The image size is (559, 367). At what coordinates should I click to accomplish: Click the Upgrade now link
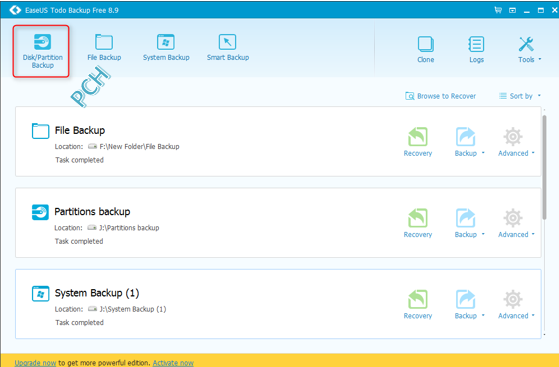coord(35,363)
